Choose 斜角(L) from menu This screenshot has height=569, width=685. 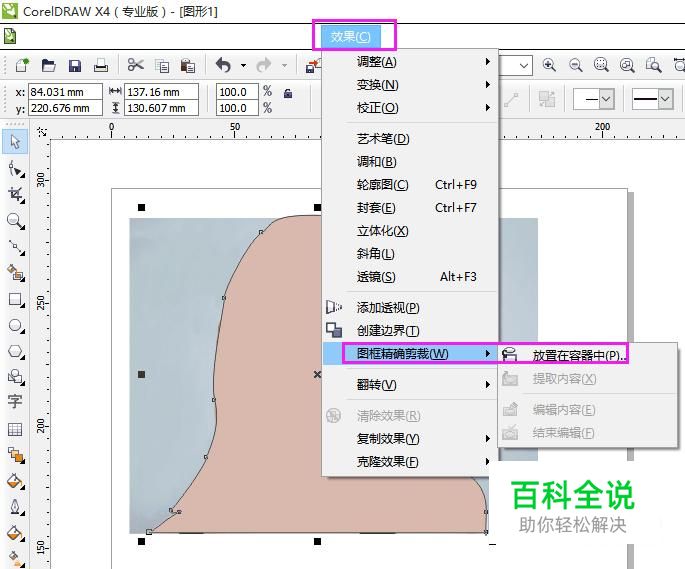coord(409,254)
